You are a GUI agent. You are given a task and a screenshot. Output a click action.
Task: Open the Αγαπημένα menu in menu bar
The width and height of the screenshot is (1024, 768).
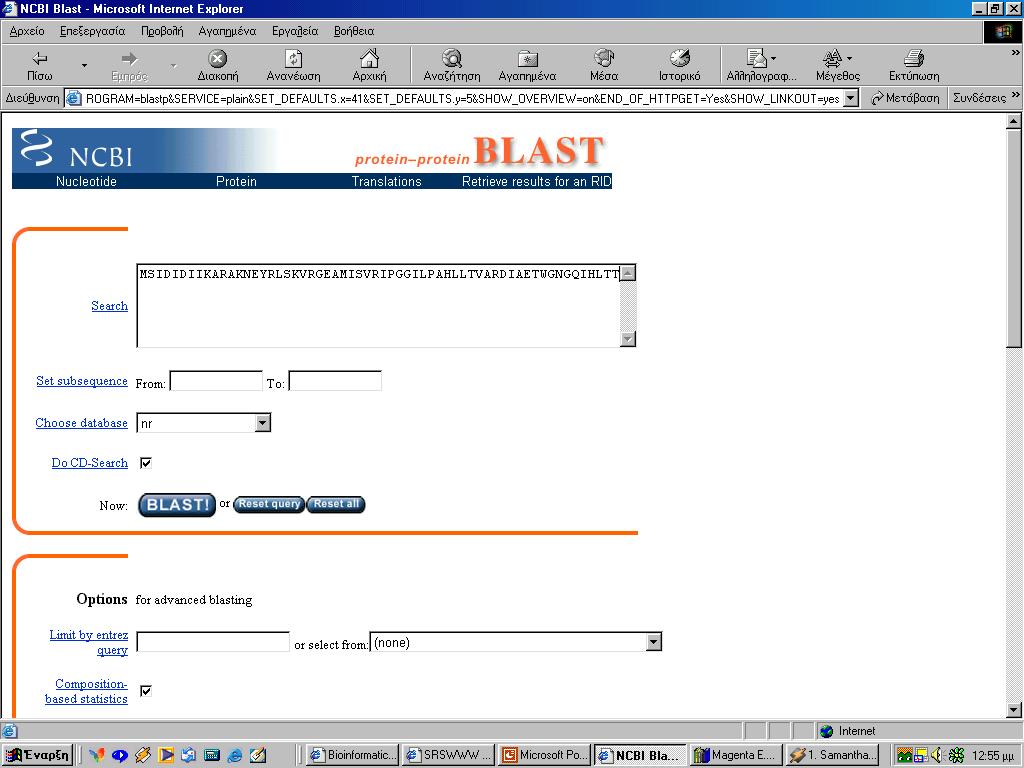click(x=227, y=31)
